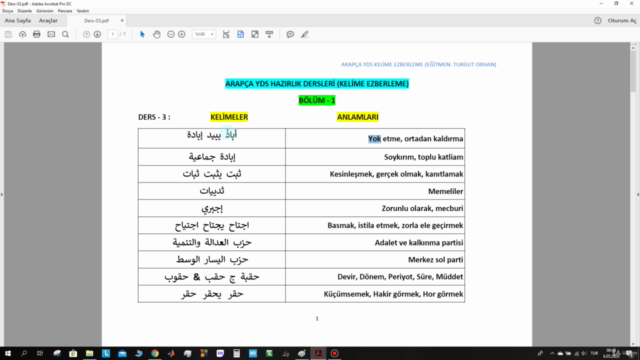Open File Explorer from the taskbar

[x=89, y=353]
